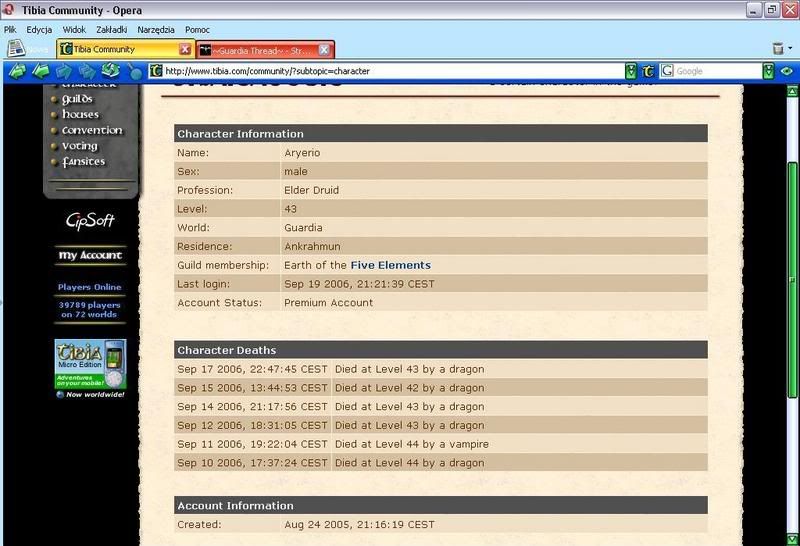Click the Ankrahmun residence value

[312, 246]
